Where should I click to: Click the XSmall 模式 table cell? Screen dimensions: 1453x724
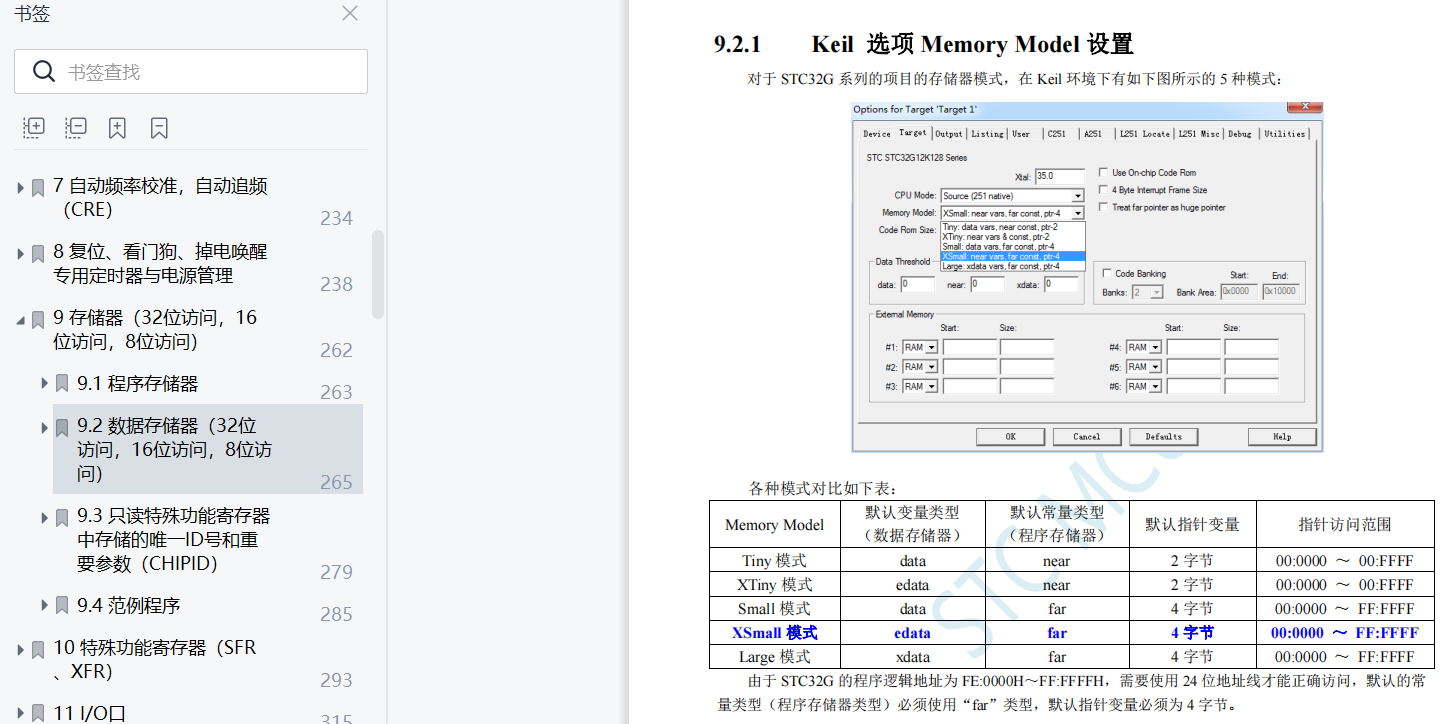(775, 633)
